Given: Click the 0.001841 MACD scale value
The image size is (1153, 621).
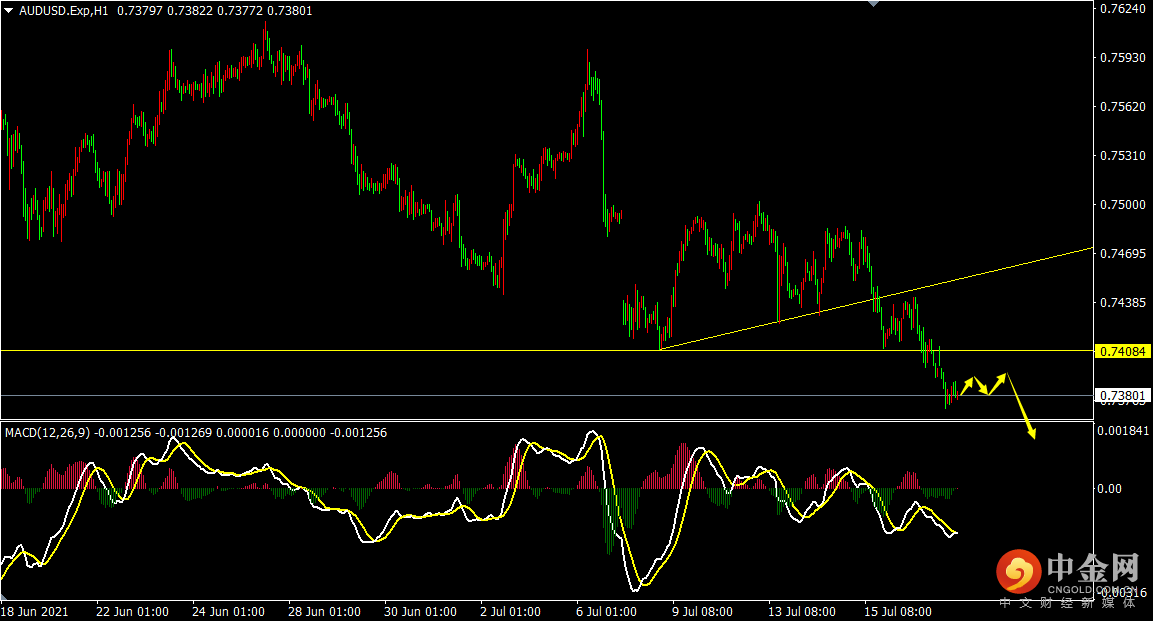Looking at the screenshot, I should pyautogui.click(x=1122, y=431).
